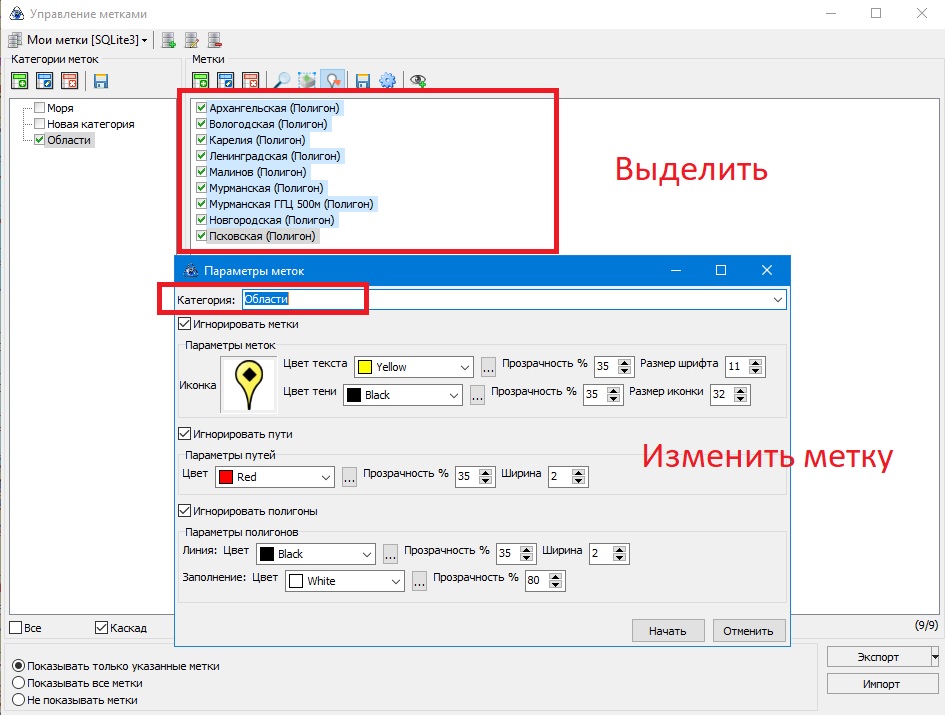
Task: Click the magnifier icon in Метки toolbar
Action: (283, 81)
